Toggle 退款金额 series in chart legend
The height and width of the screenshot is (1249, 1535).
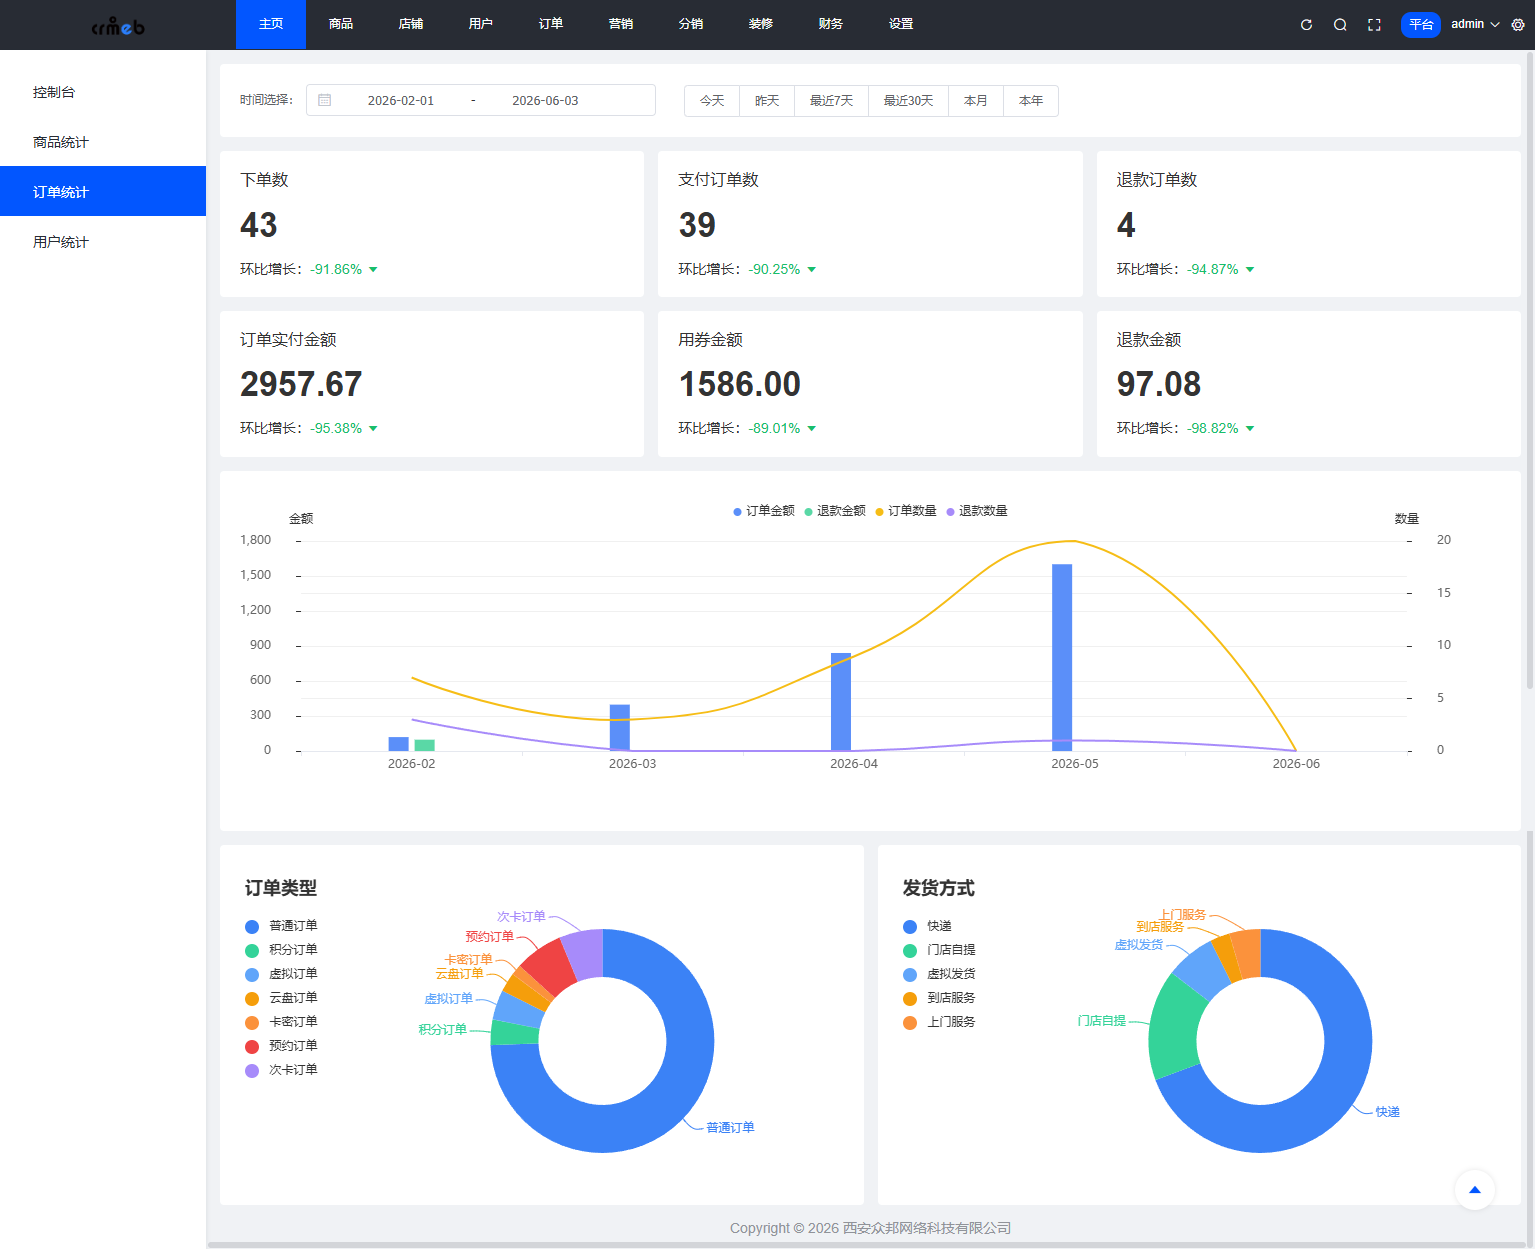pyautogui.click(x=835, y=511)
